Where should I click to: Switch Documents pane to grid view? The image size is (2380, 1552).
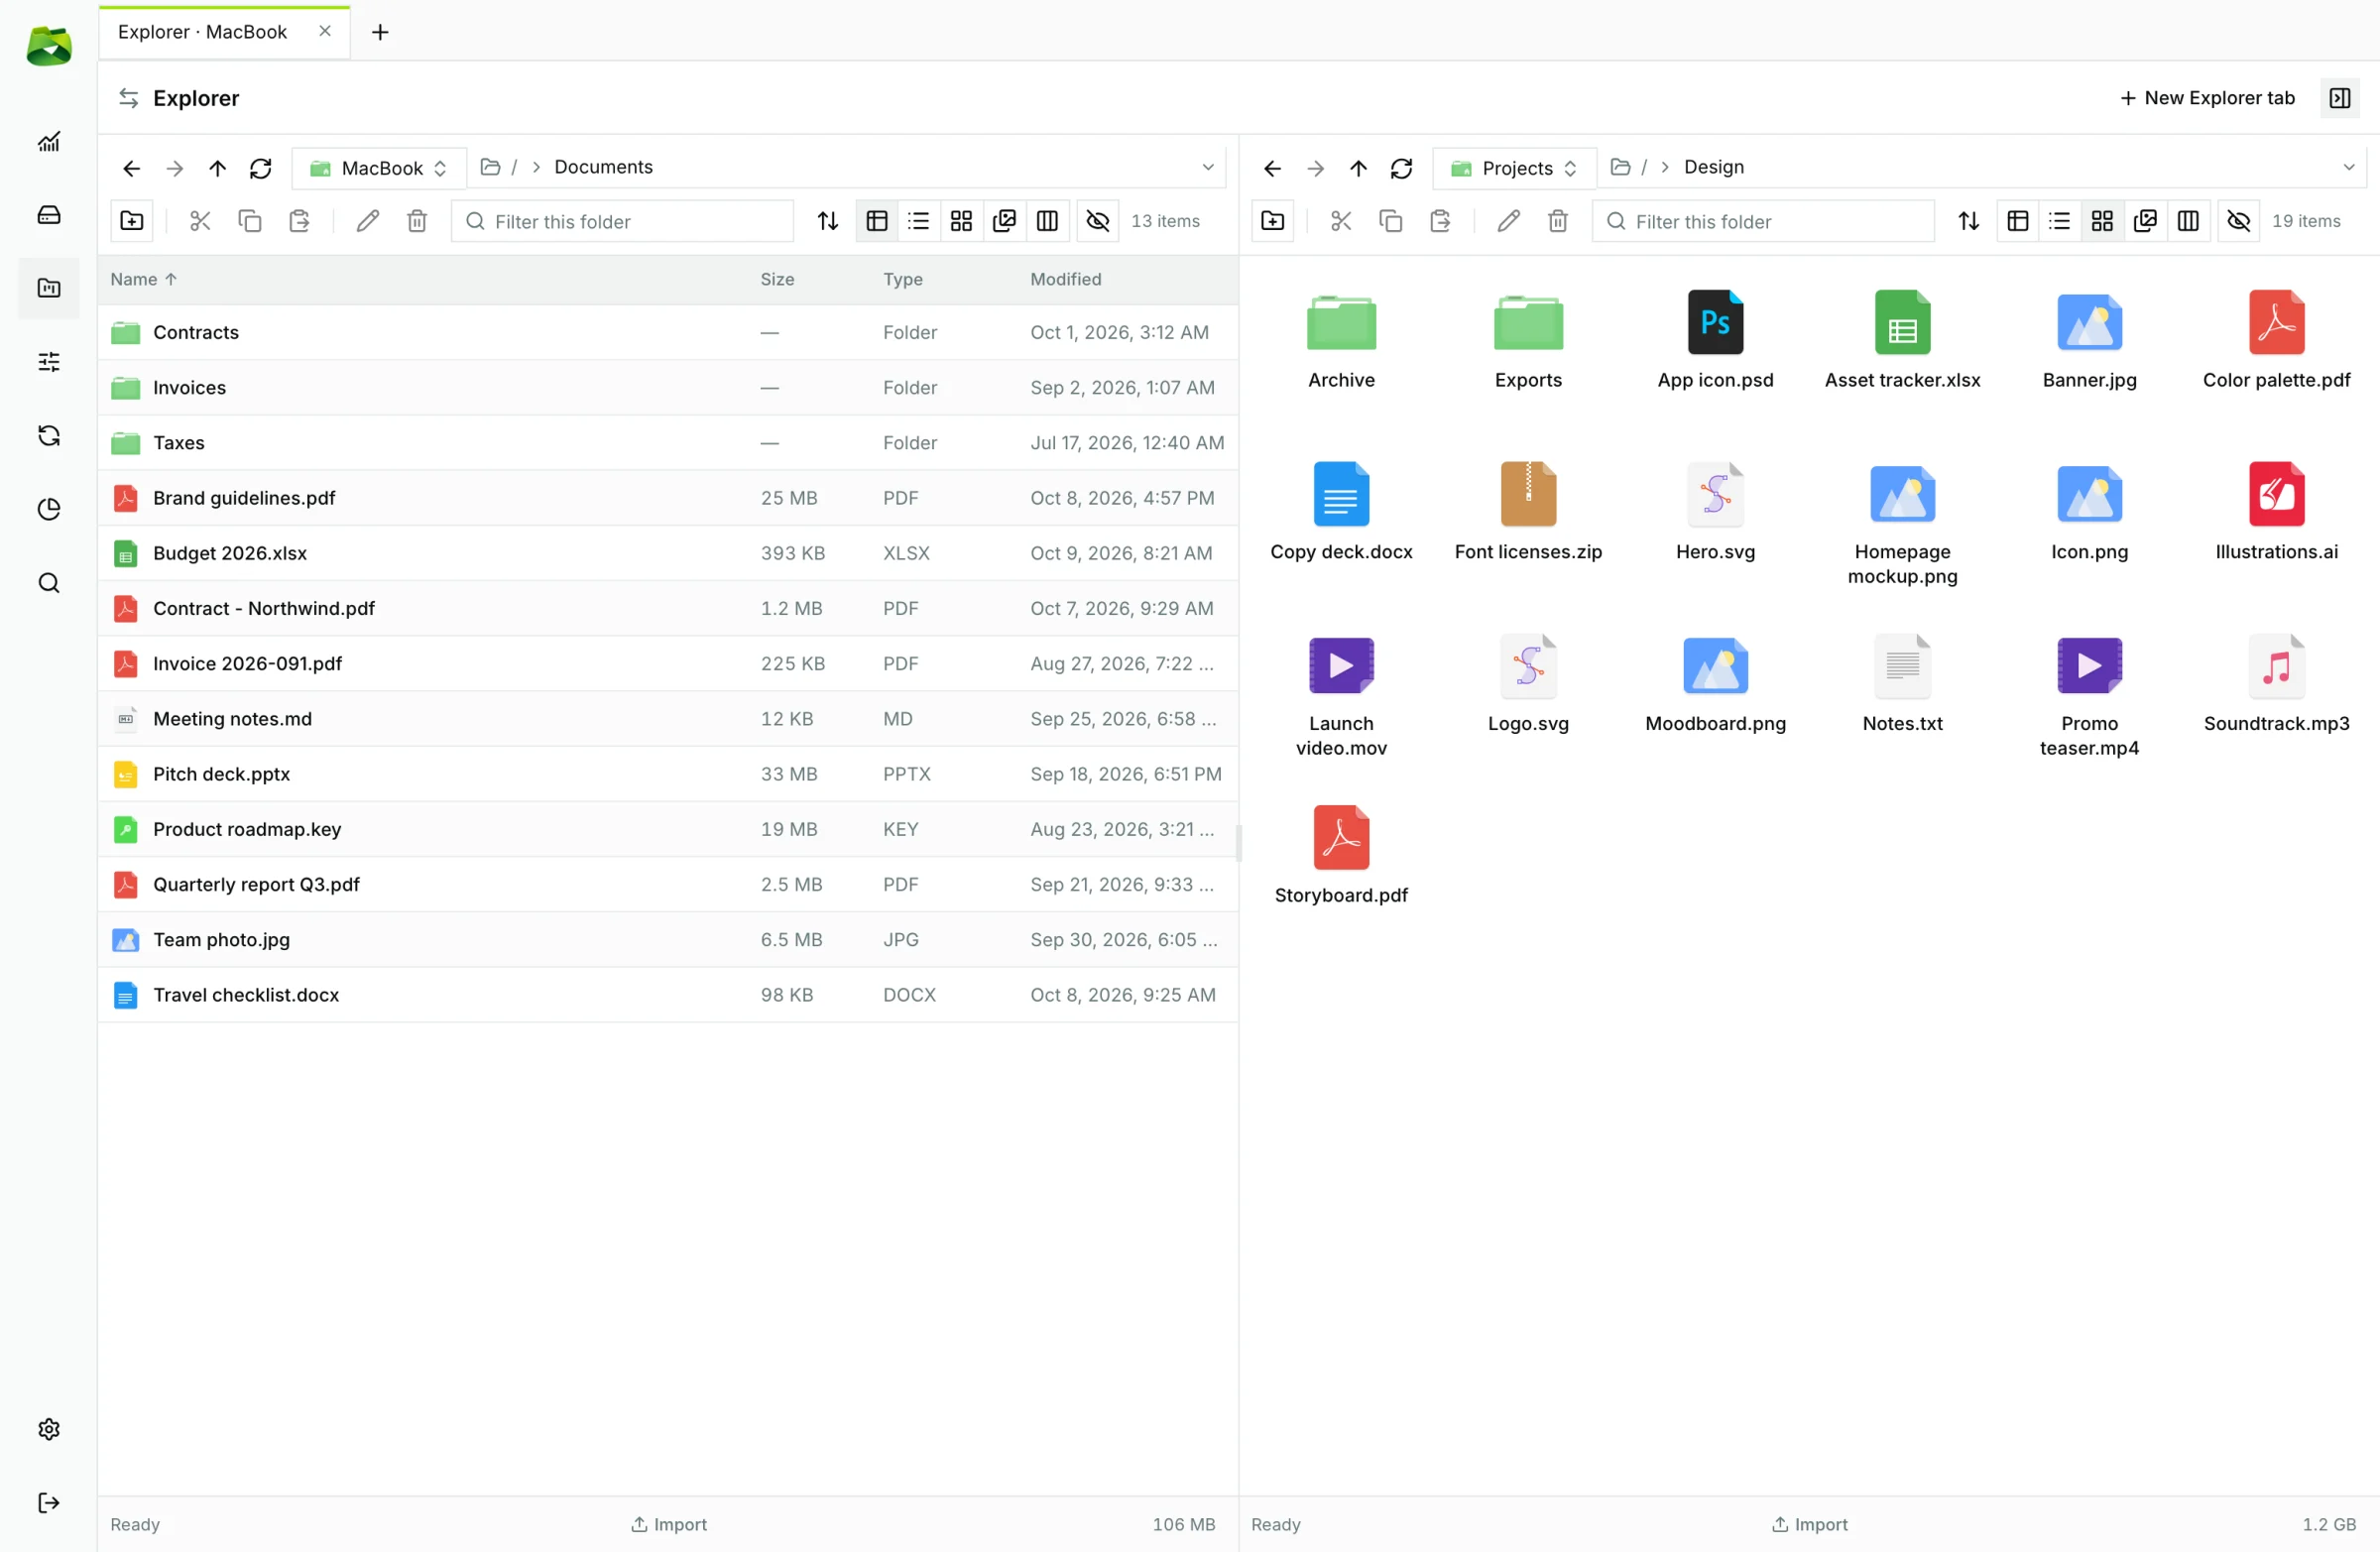pos(961,221)
